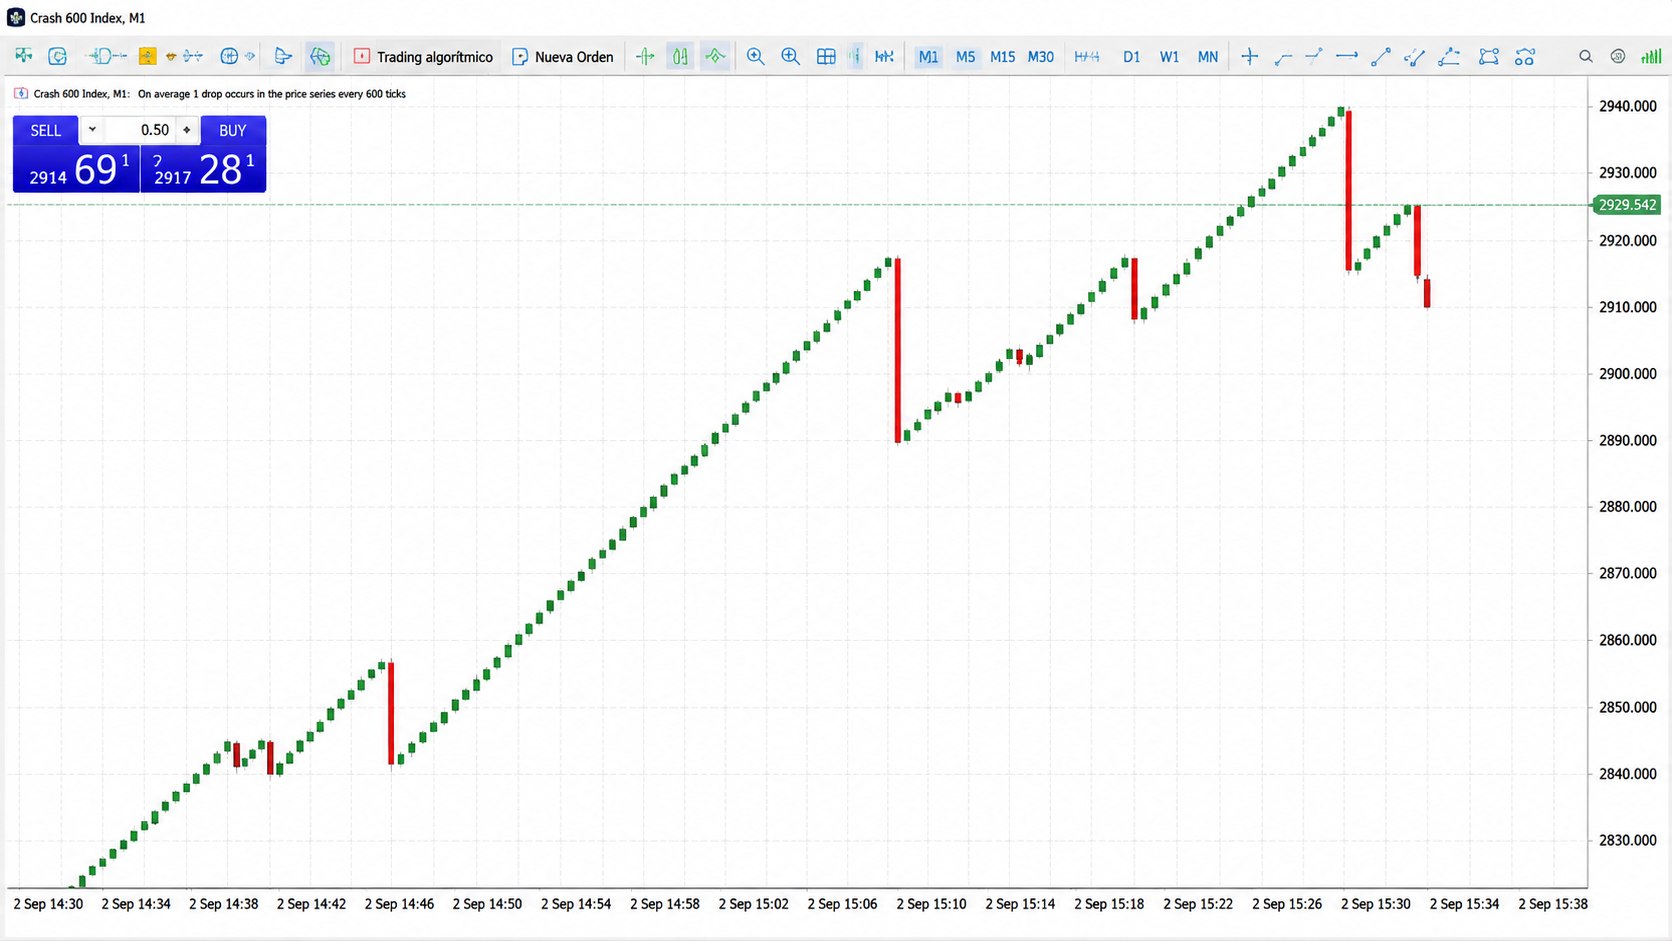The image size is (1672, 941).
Task: Expand the small arrow beside the globe icon
Action: point(250,56)
